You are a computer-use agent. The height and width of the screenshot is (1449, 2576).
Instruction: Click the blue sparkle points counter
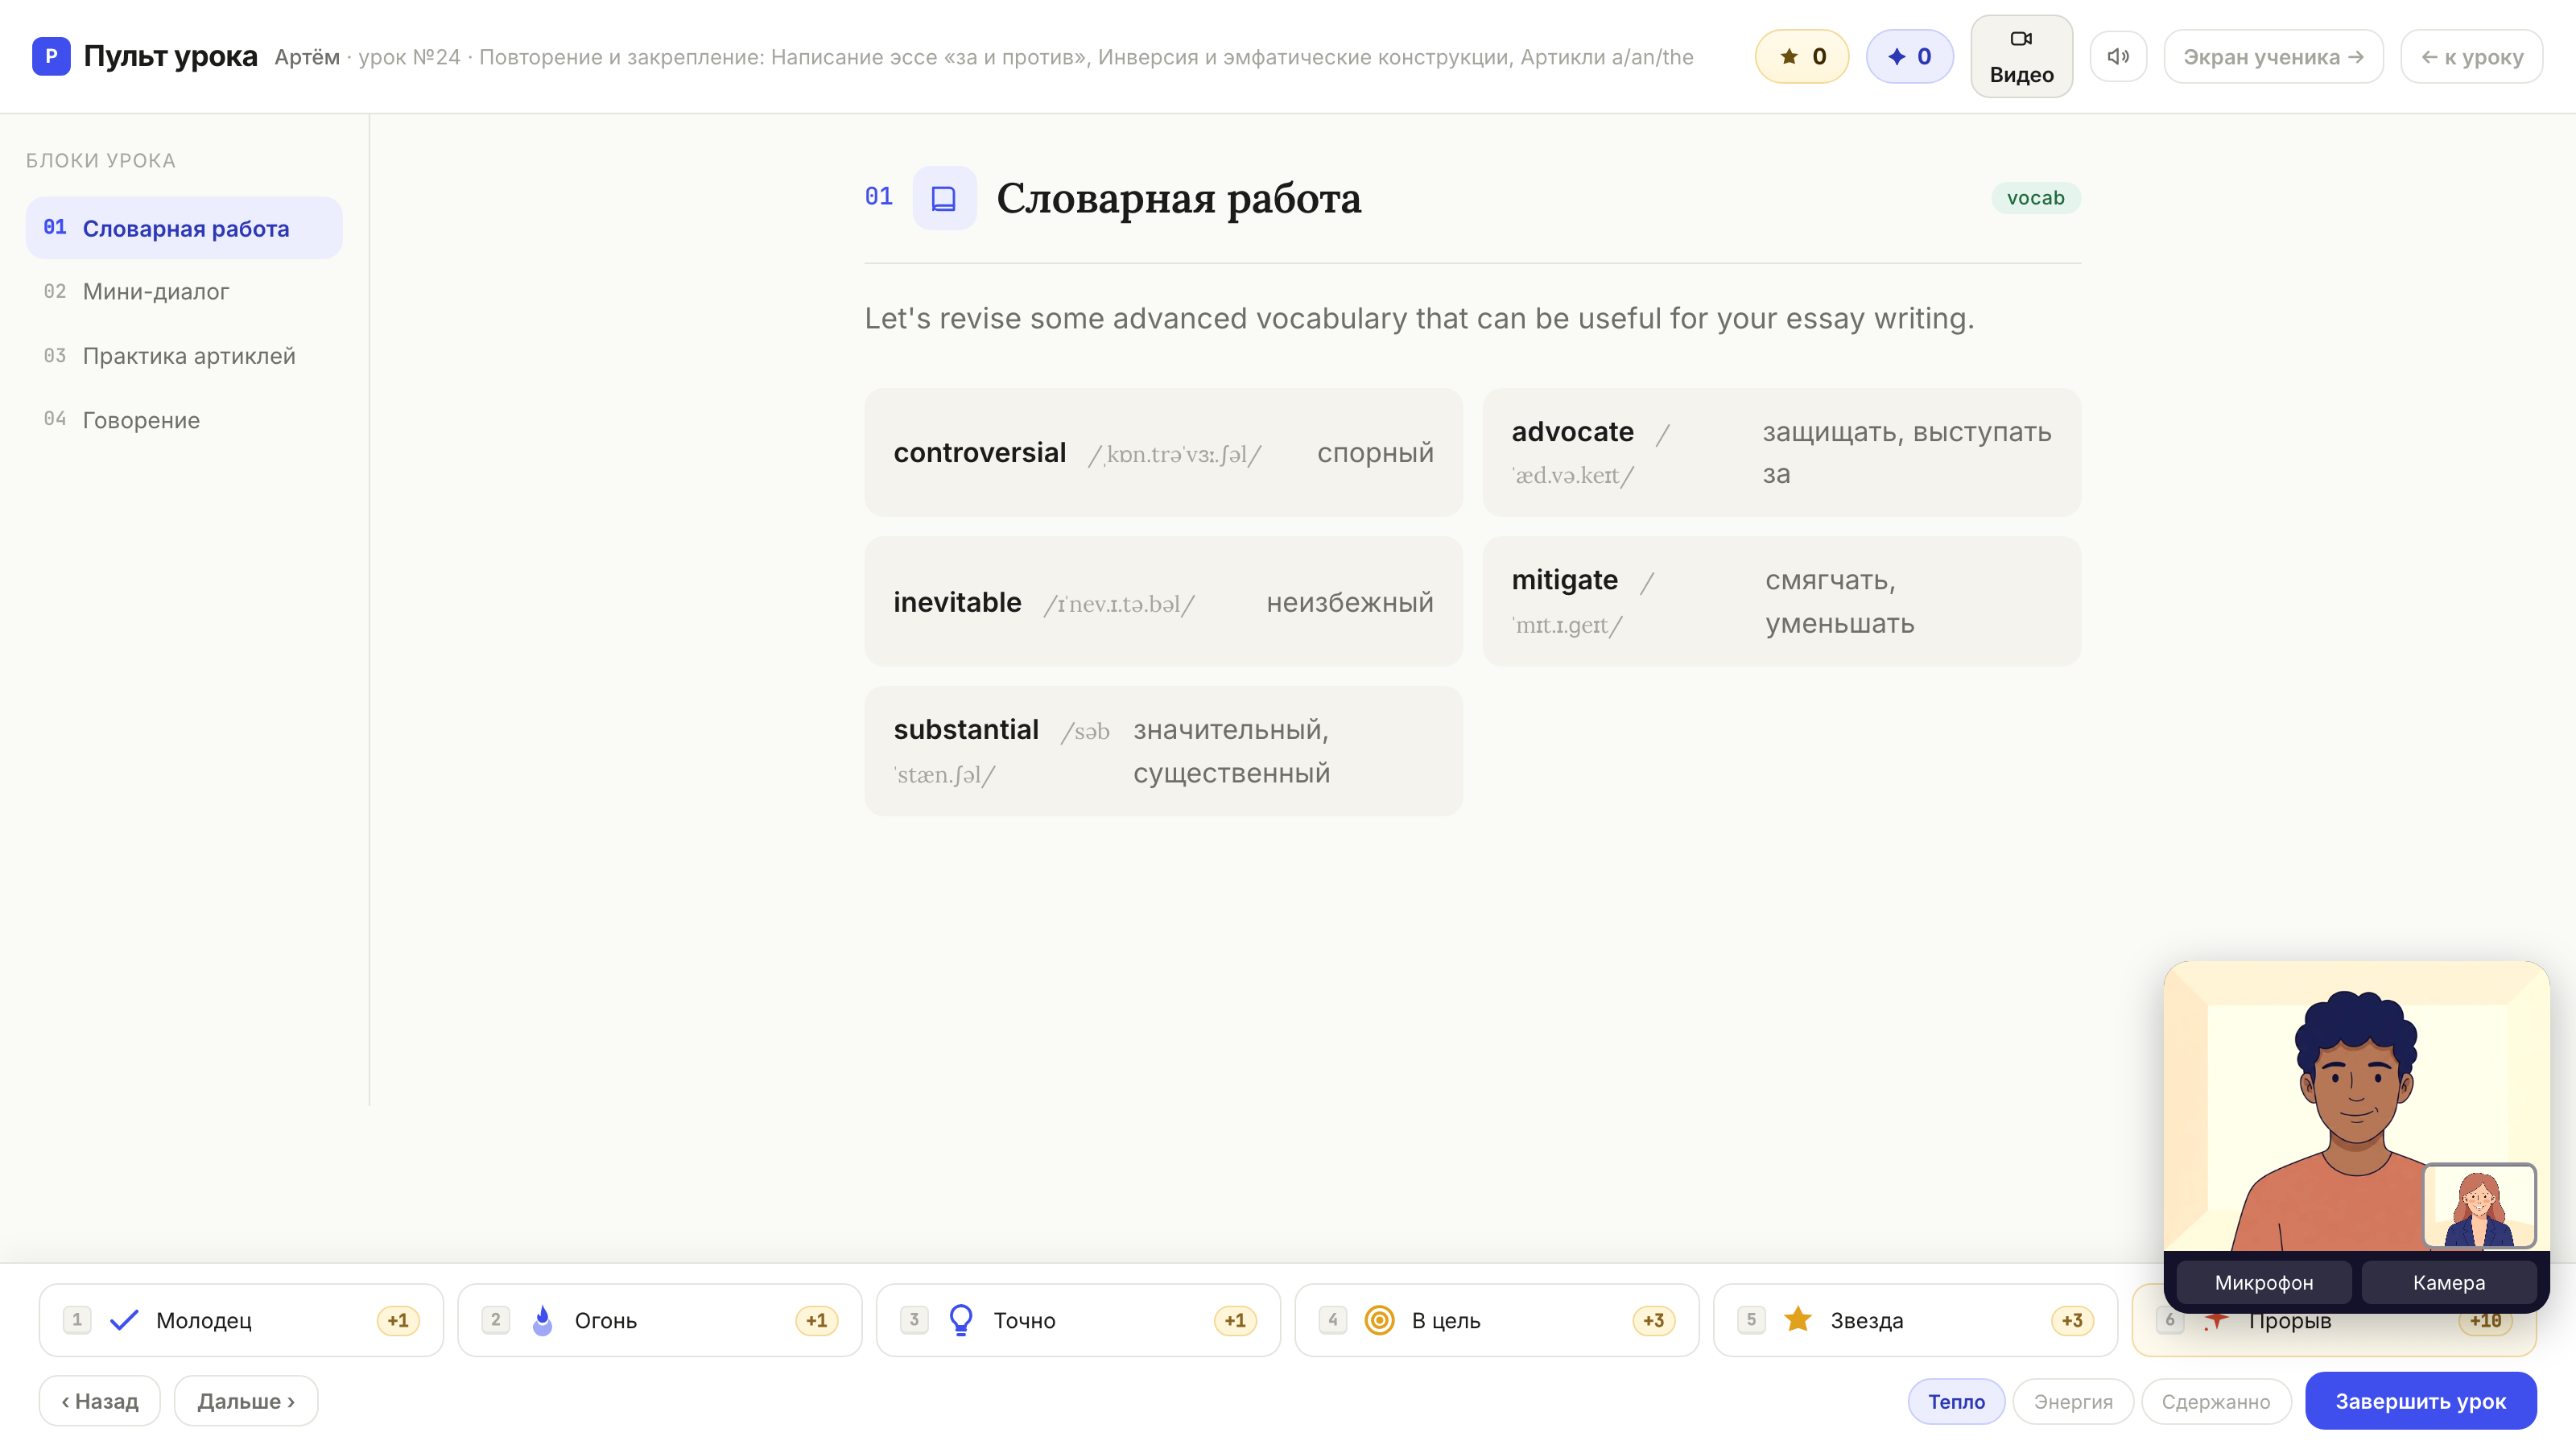point(1909,57)
